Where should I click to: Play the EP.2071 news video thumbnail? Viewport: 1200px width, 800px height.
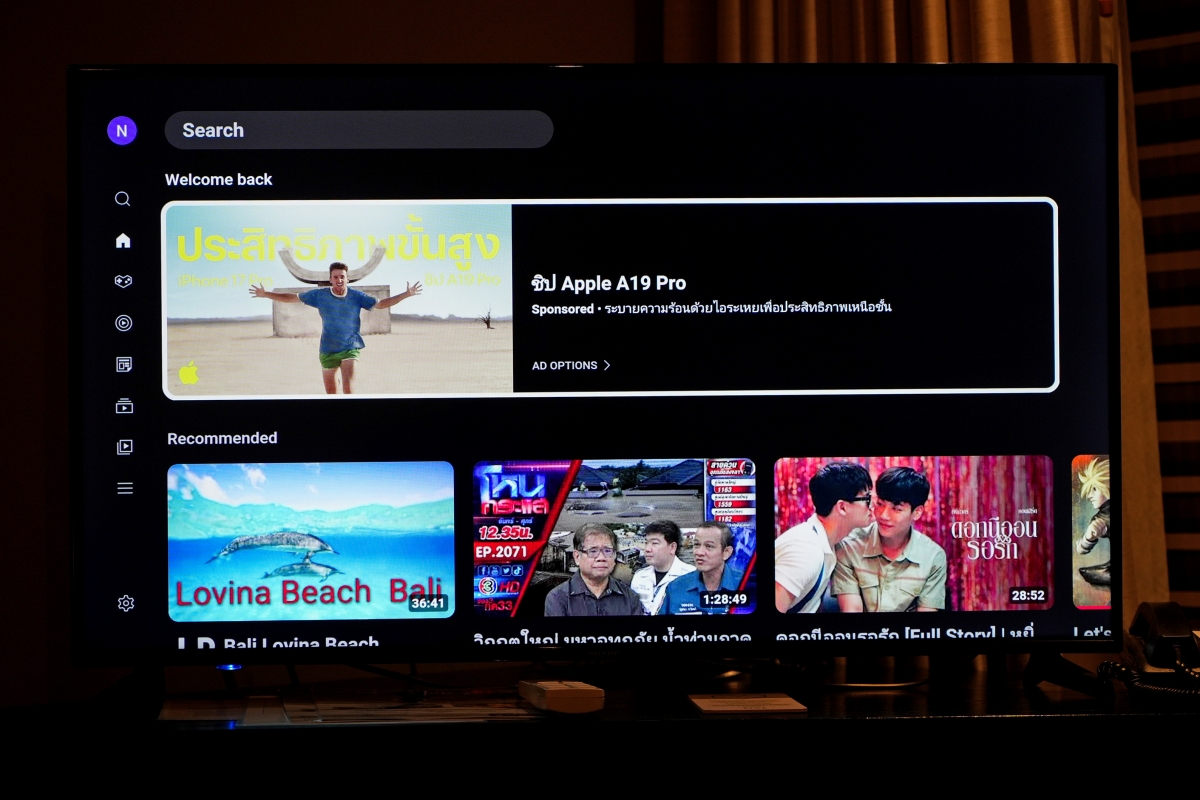pos(614,537)
